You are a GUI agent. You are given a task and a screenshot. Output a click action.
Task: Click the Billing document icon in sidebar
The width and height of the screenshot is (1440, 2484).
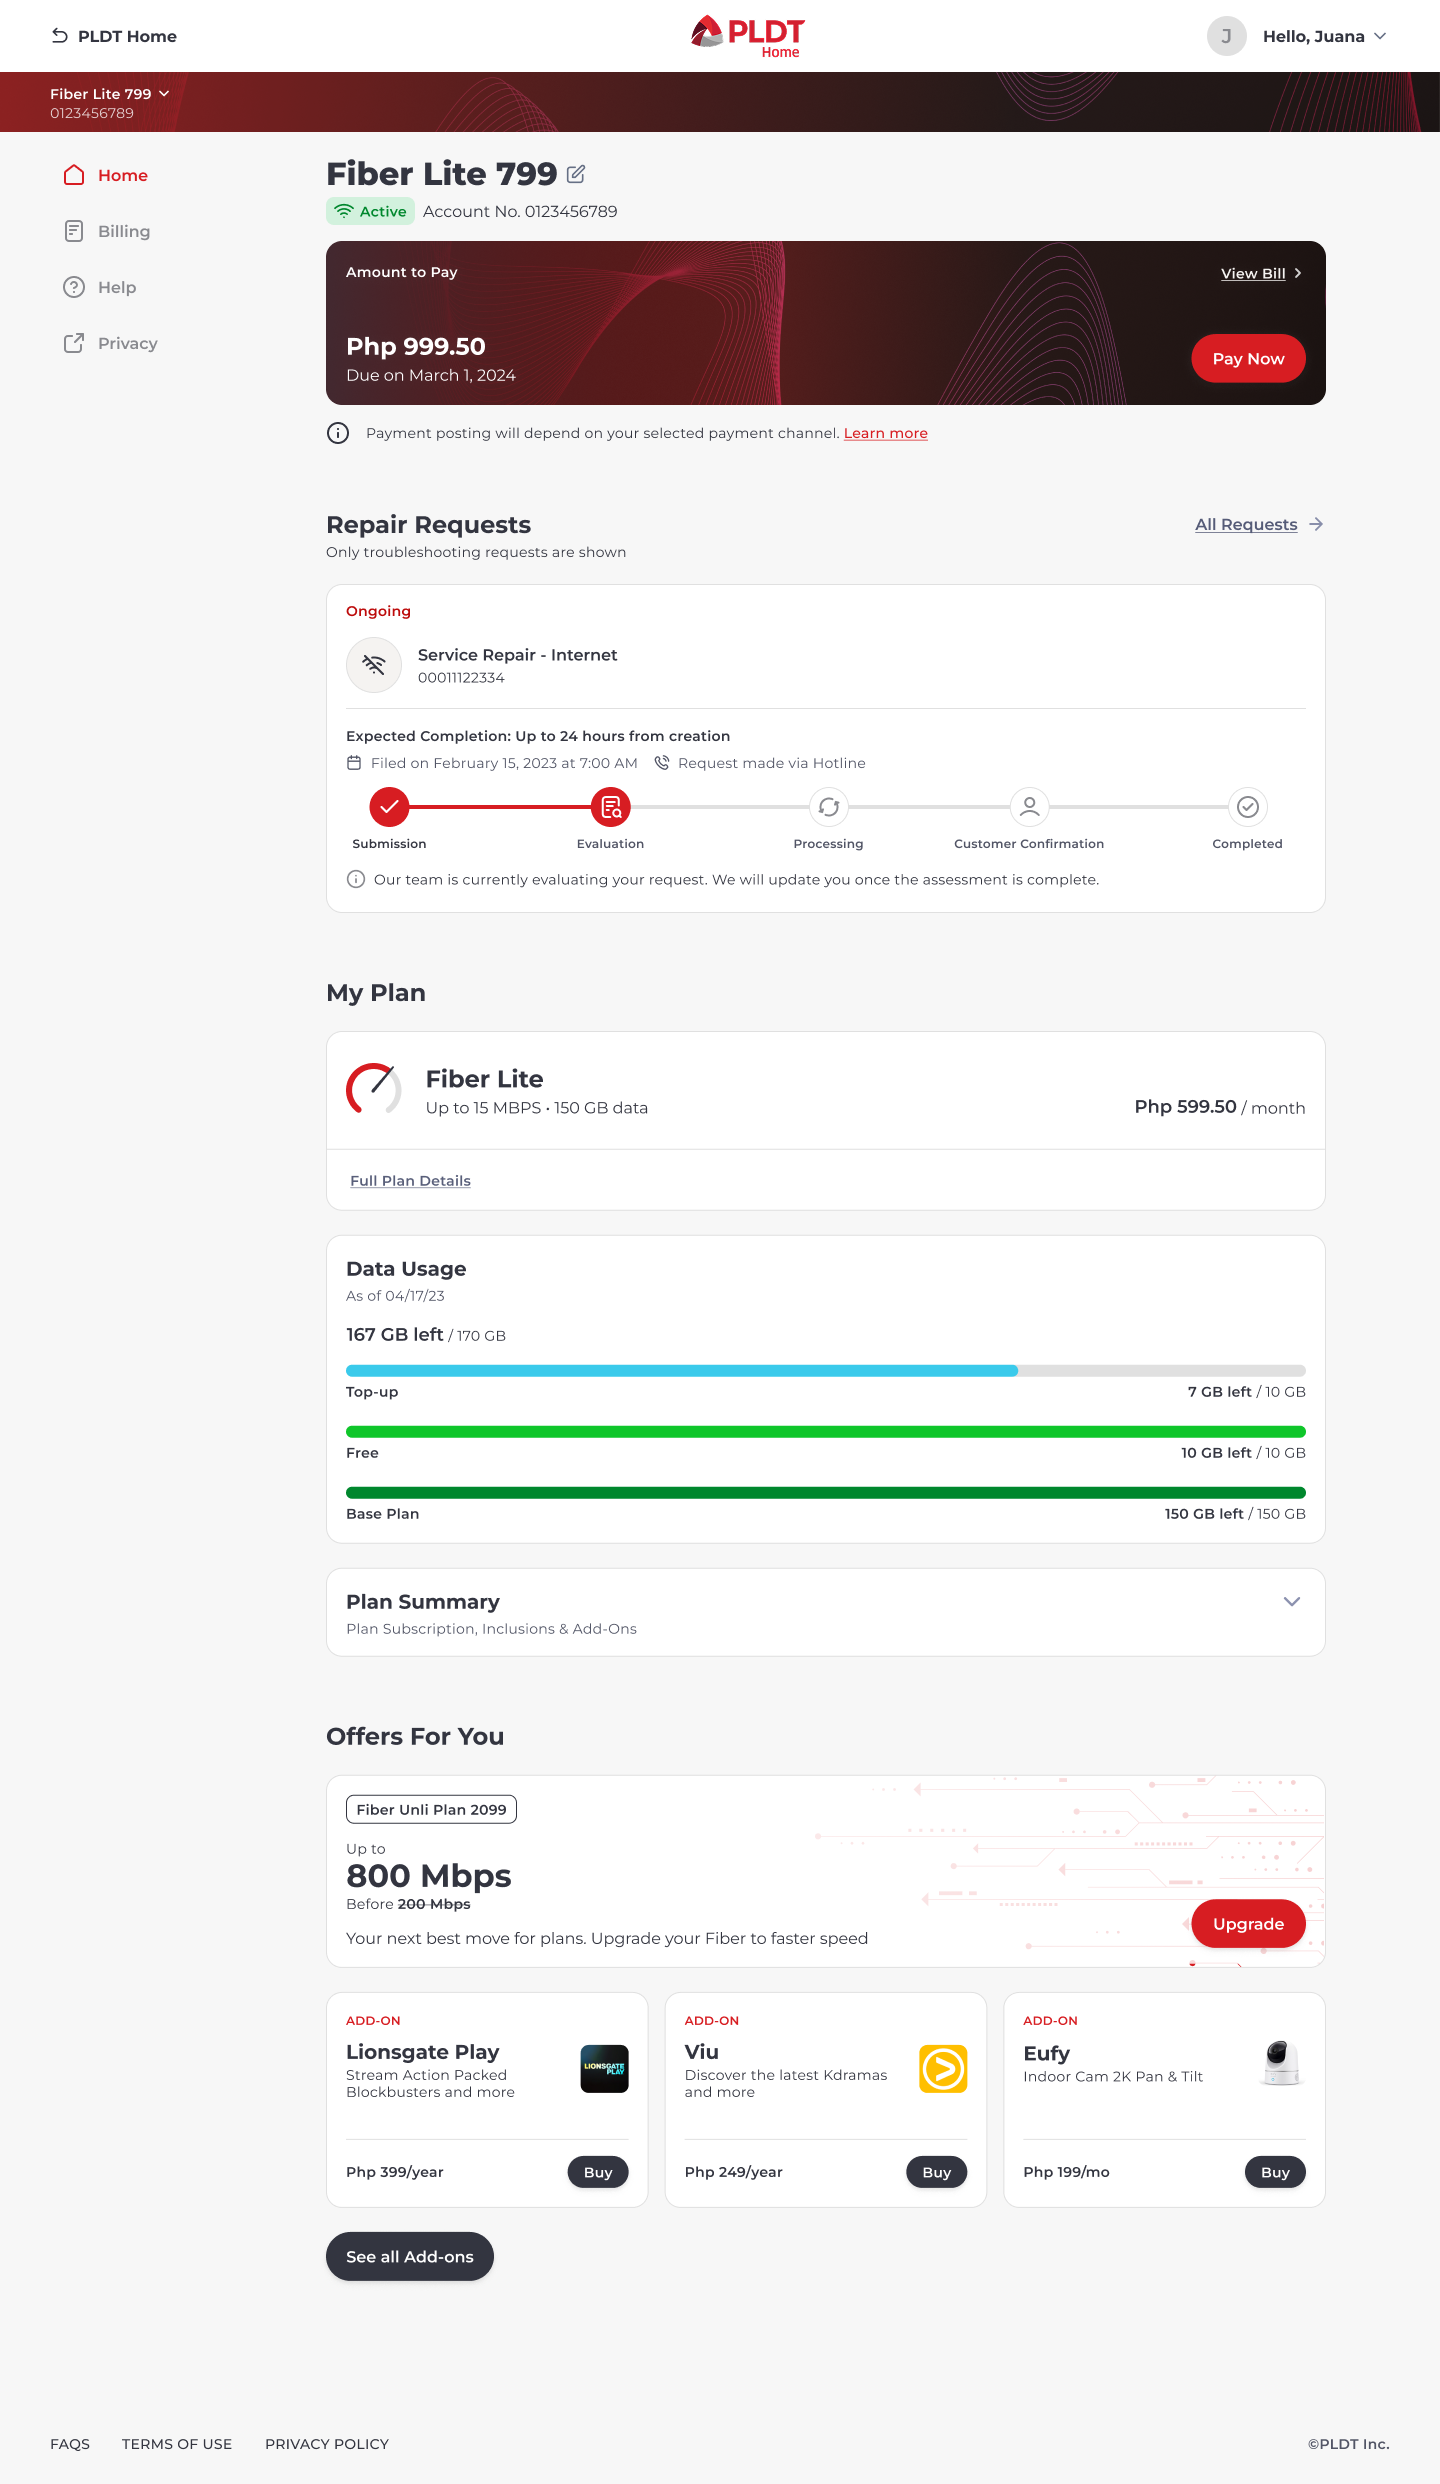[x=74, y=231]
